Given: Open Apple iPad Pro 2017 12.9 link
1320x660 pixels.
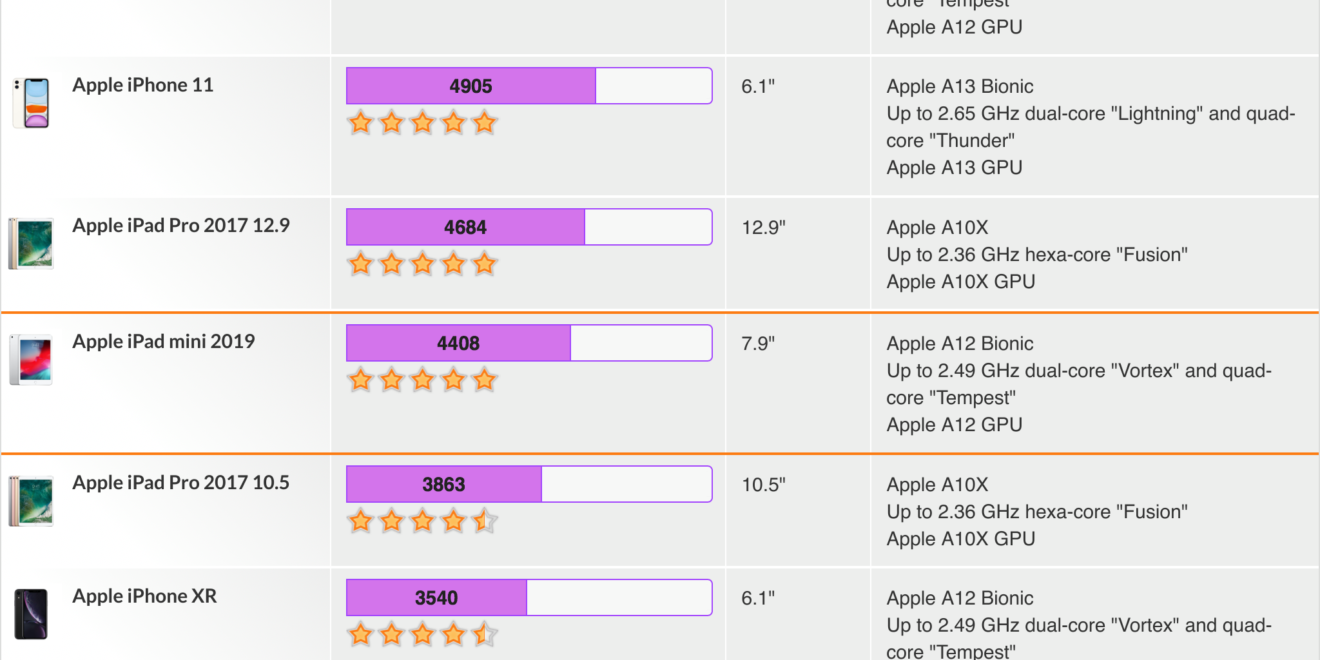Looking at the screenshot, I should 181,226.
